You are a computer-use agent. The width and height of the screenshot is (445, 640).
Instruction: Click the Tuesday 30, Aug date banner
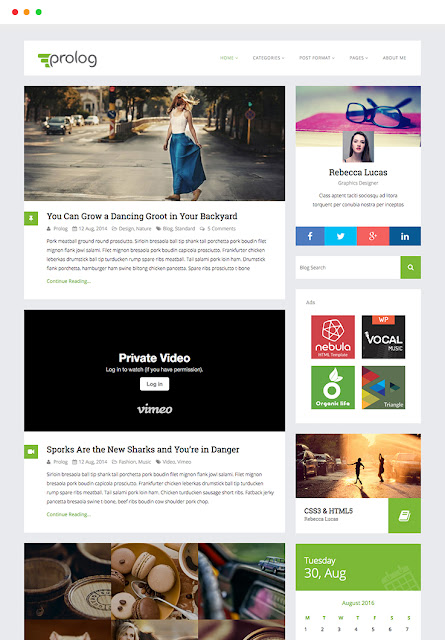tap(358, 567)
